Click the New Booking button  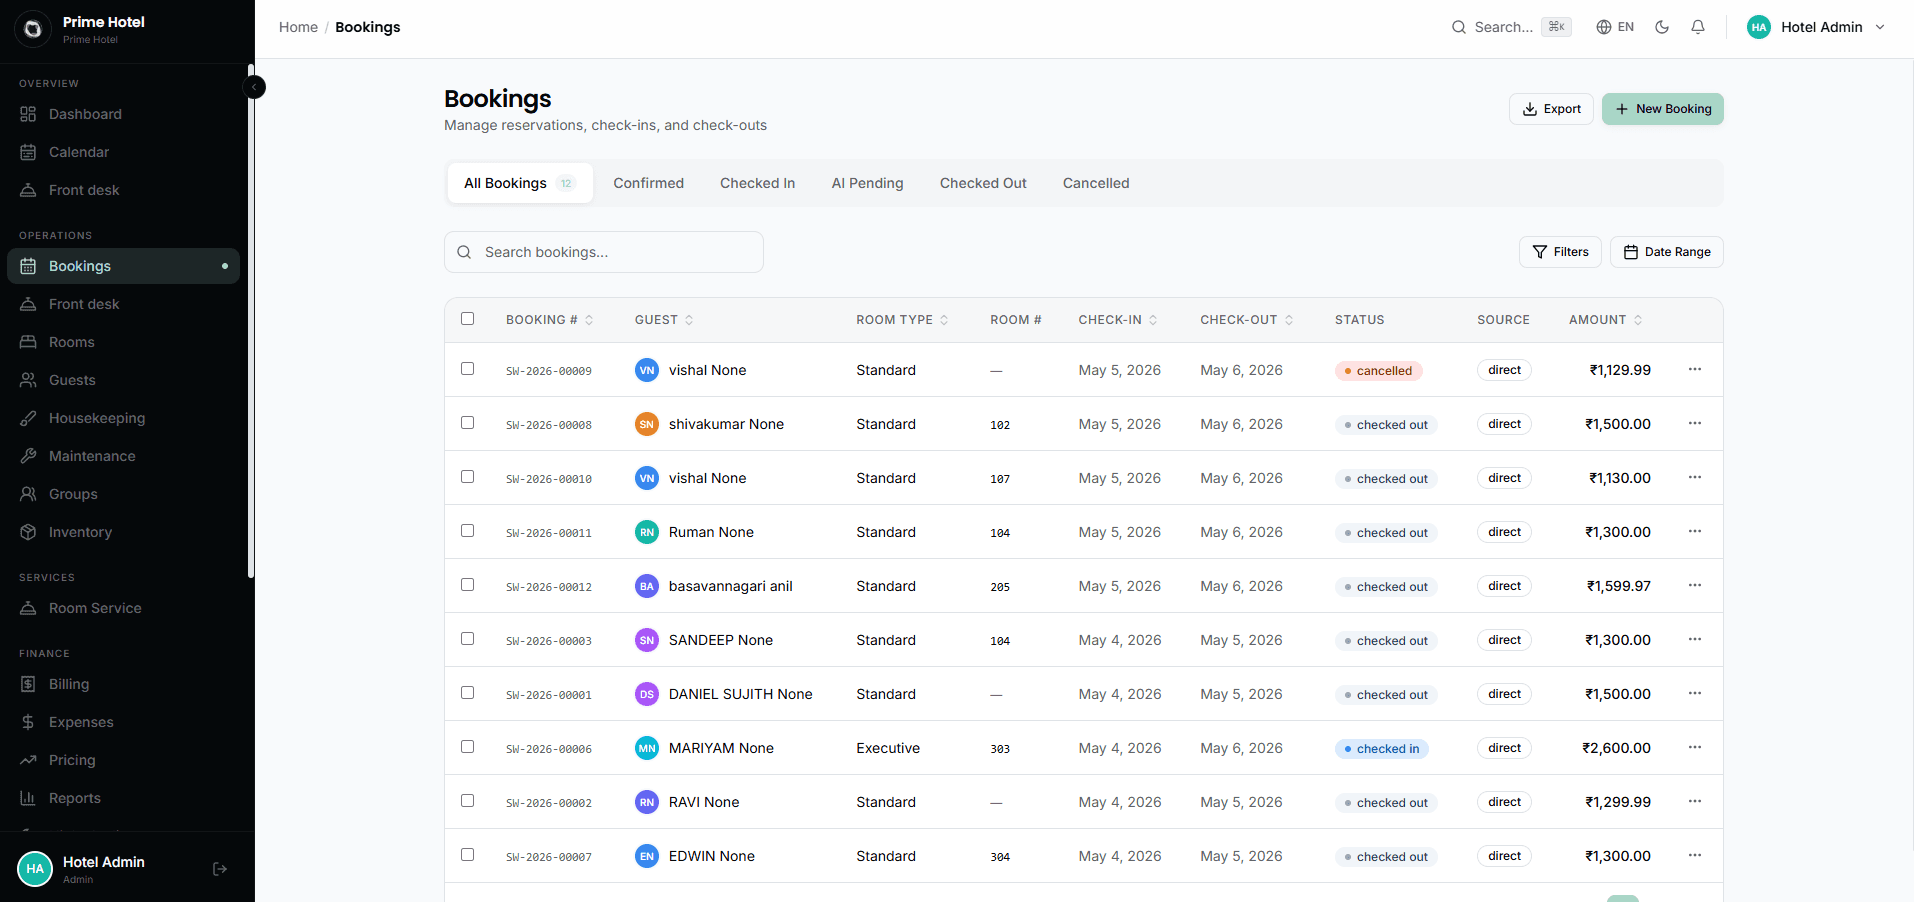[x=1663, y=109]
